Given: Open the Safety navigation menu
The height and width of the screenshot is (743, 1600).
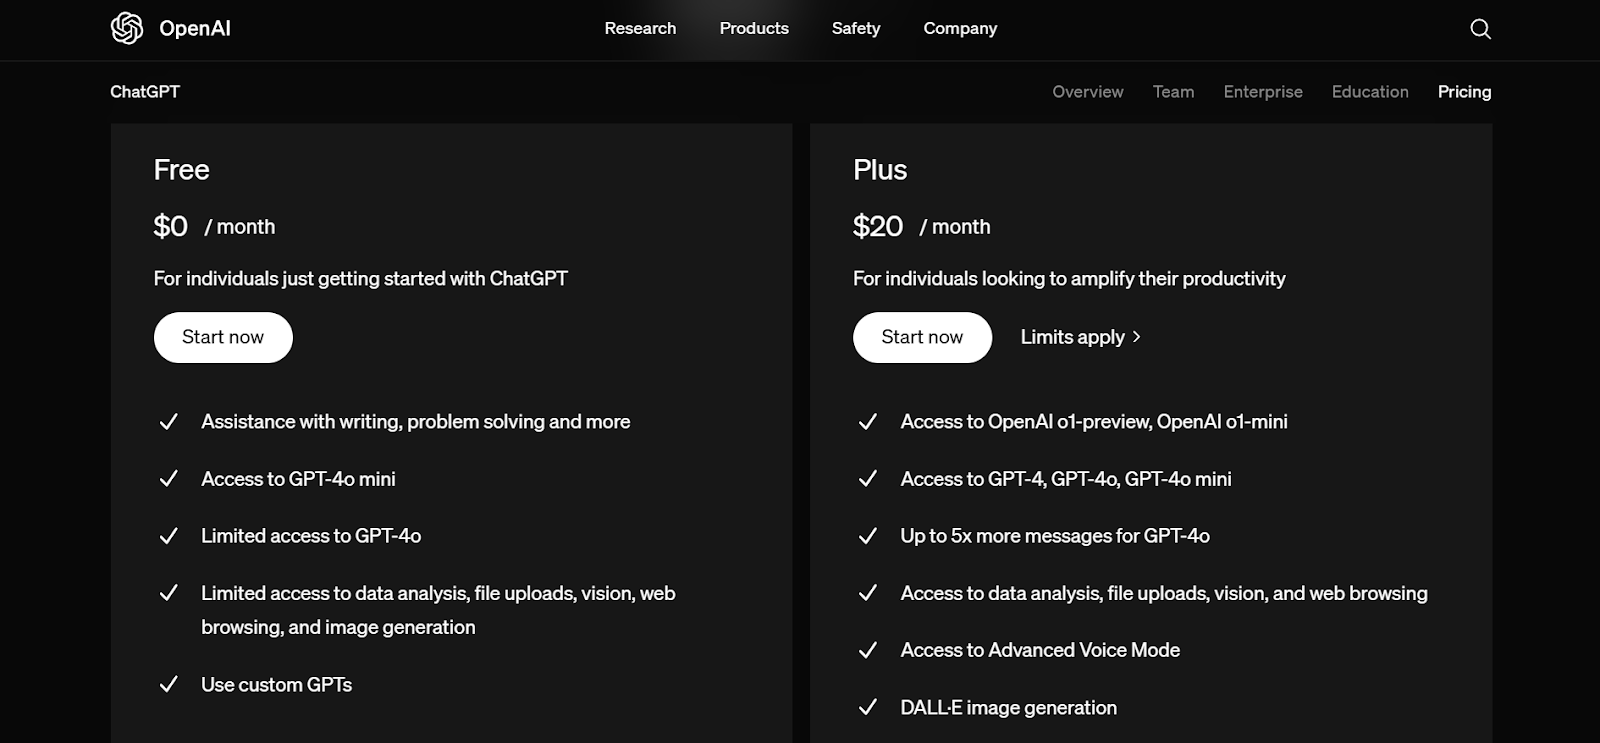Looking at the screenshot, I should (x=856, y=28).
